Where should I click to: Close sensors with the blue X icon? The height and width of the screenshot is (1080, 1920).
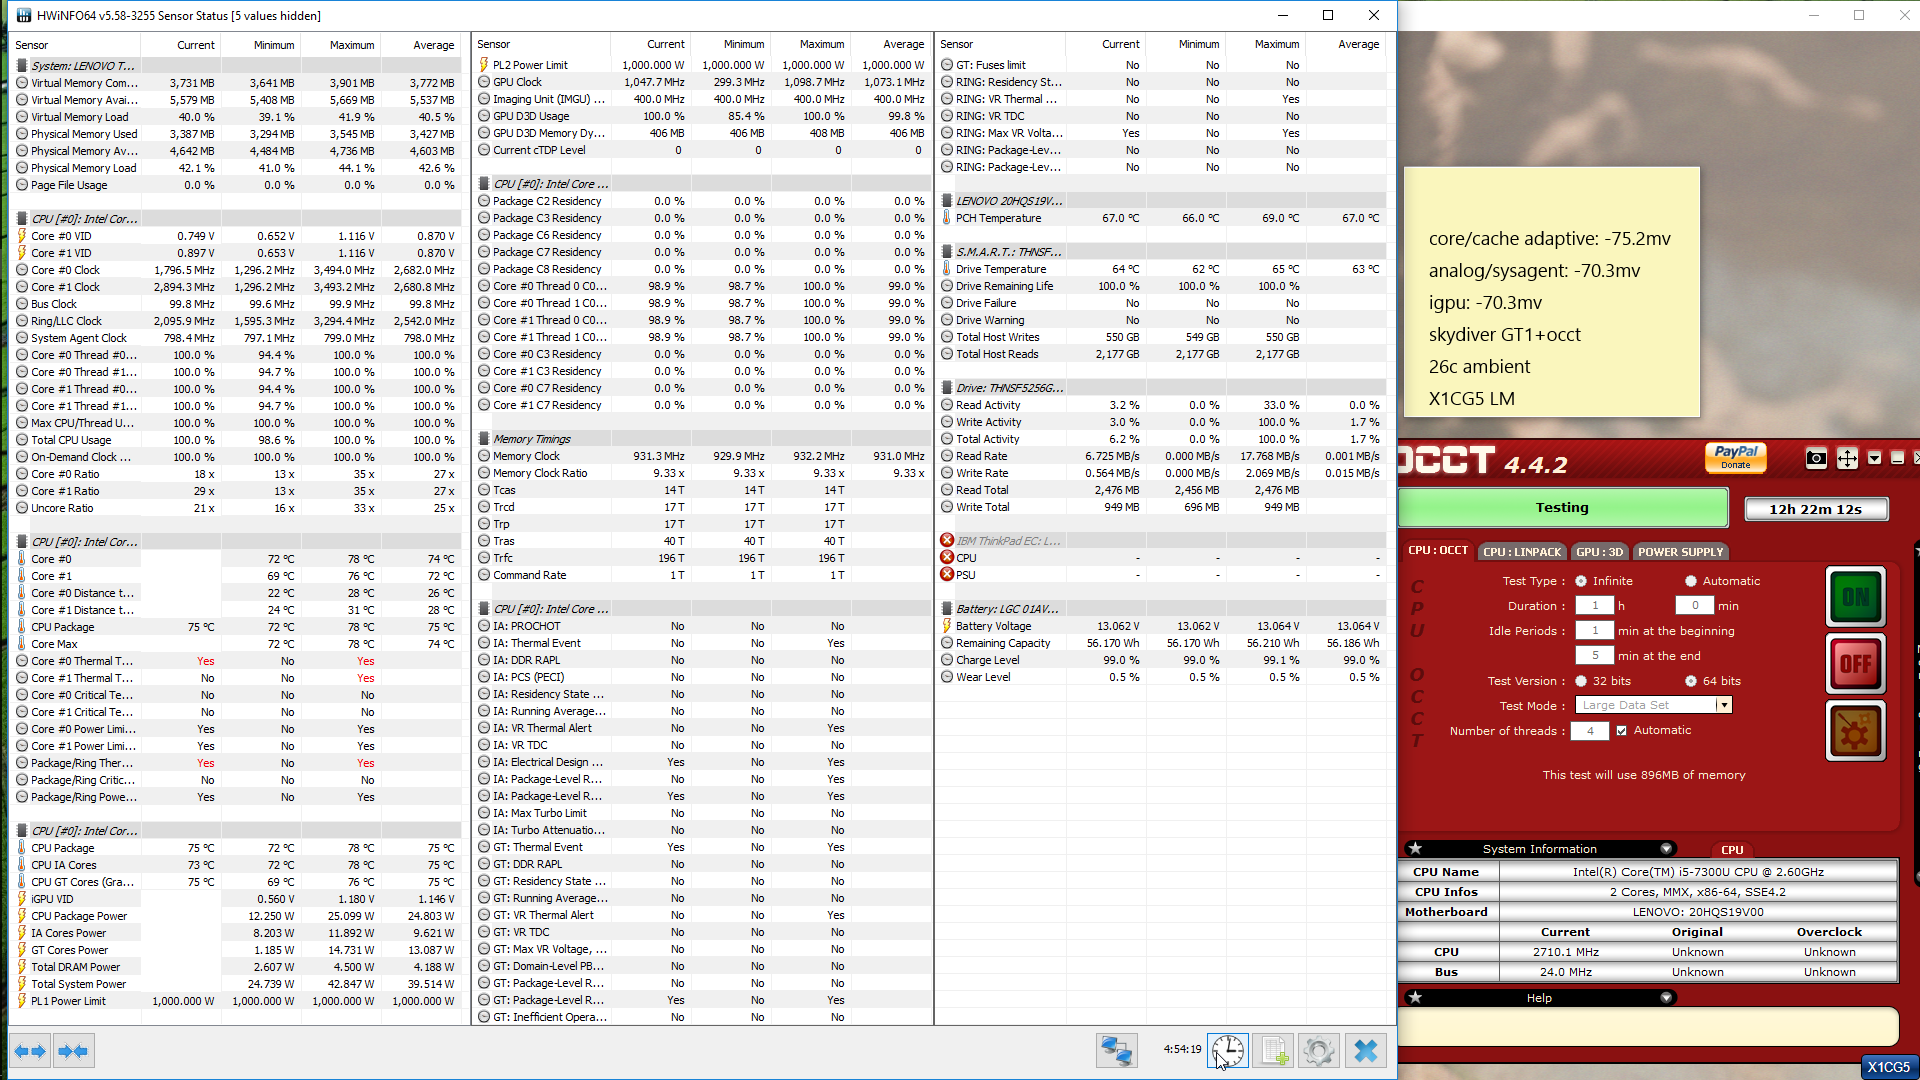click(1365, 1051)
